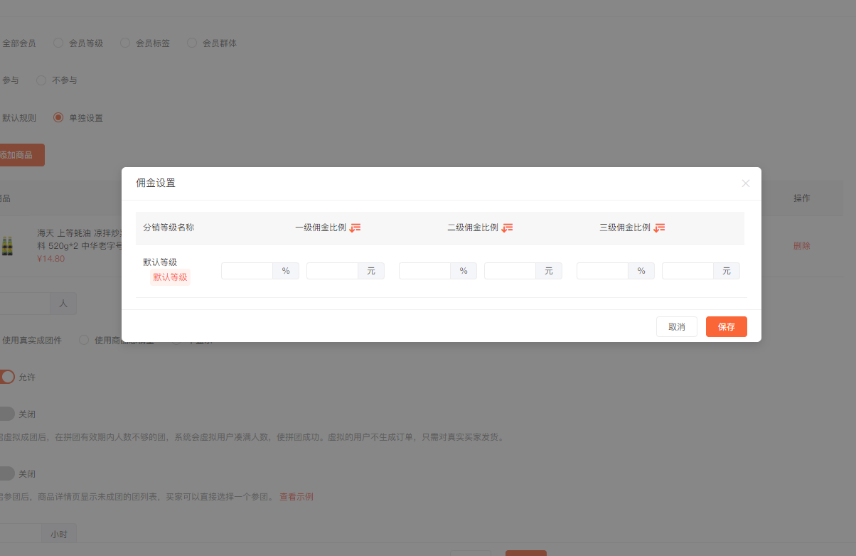Focus the first-level commission yuan field
The width and height of the screenshot is (856, 556).
click(332, 271)
